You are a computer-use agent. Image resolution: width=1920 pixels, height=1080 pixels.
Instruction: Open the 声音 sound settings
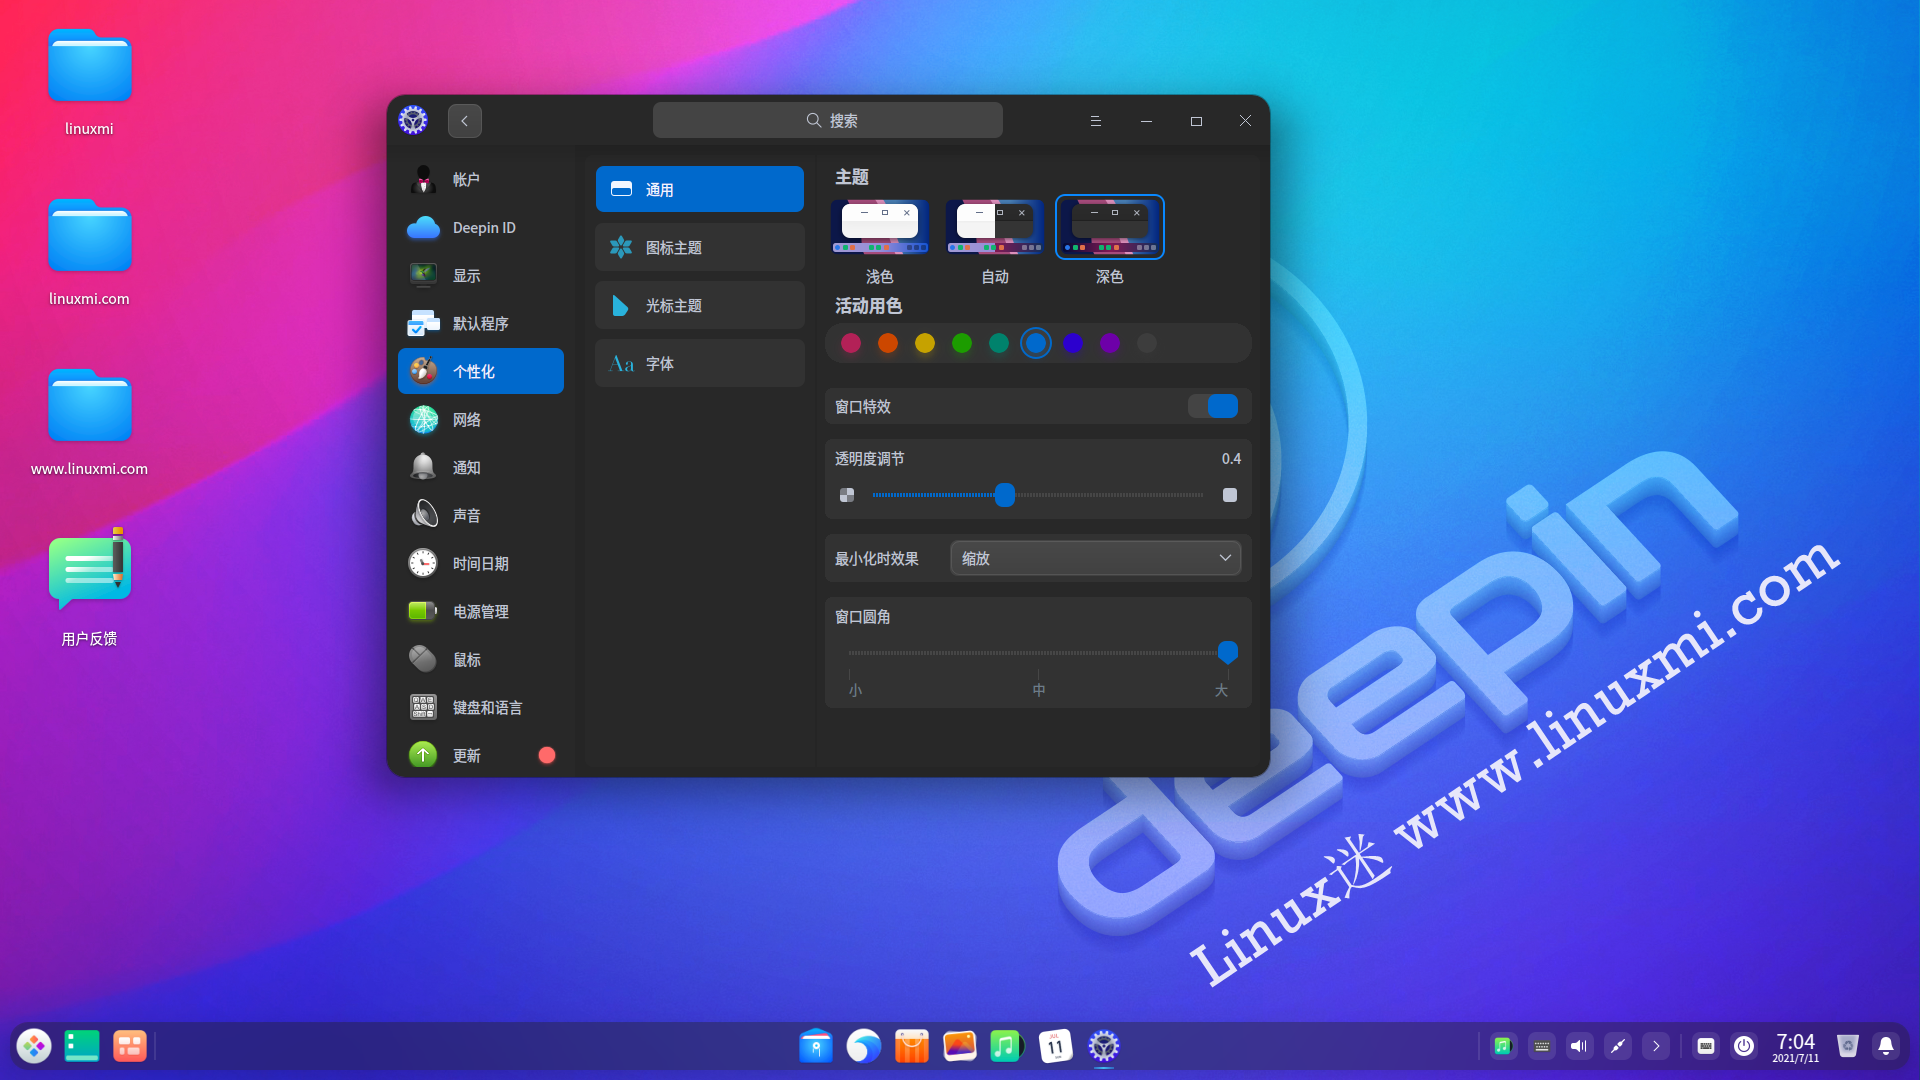click(x=481, y=515)
